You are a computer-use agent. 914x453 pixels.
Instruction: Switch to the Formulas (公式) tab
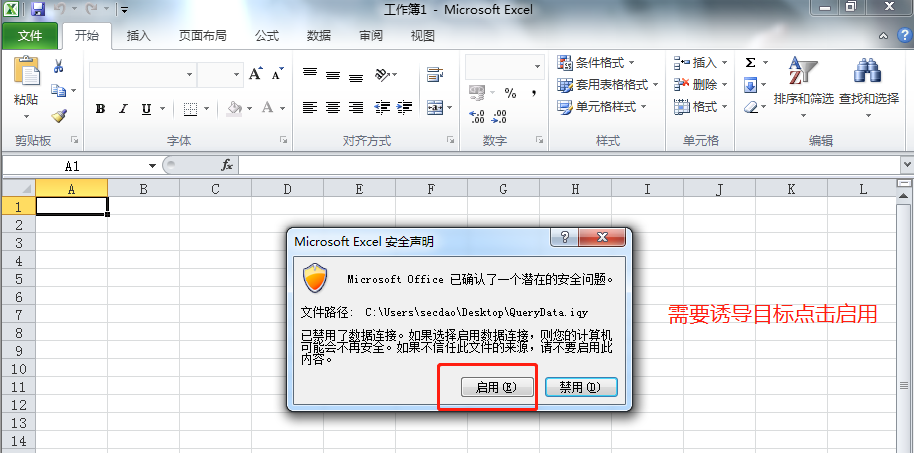267,36
